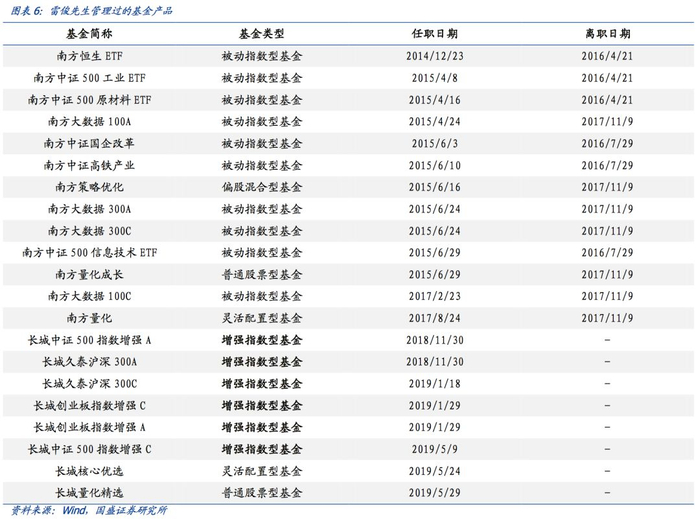Viewport: 700px width, 521px height.
Task: Select fund name 南方中证高铁产业
Action: click(89, 165)
